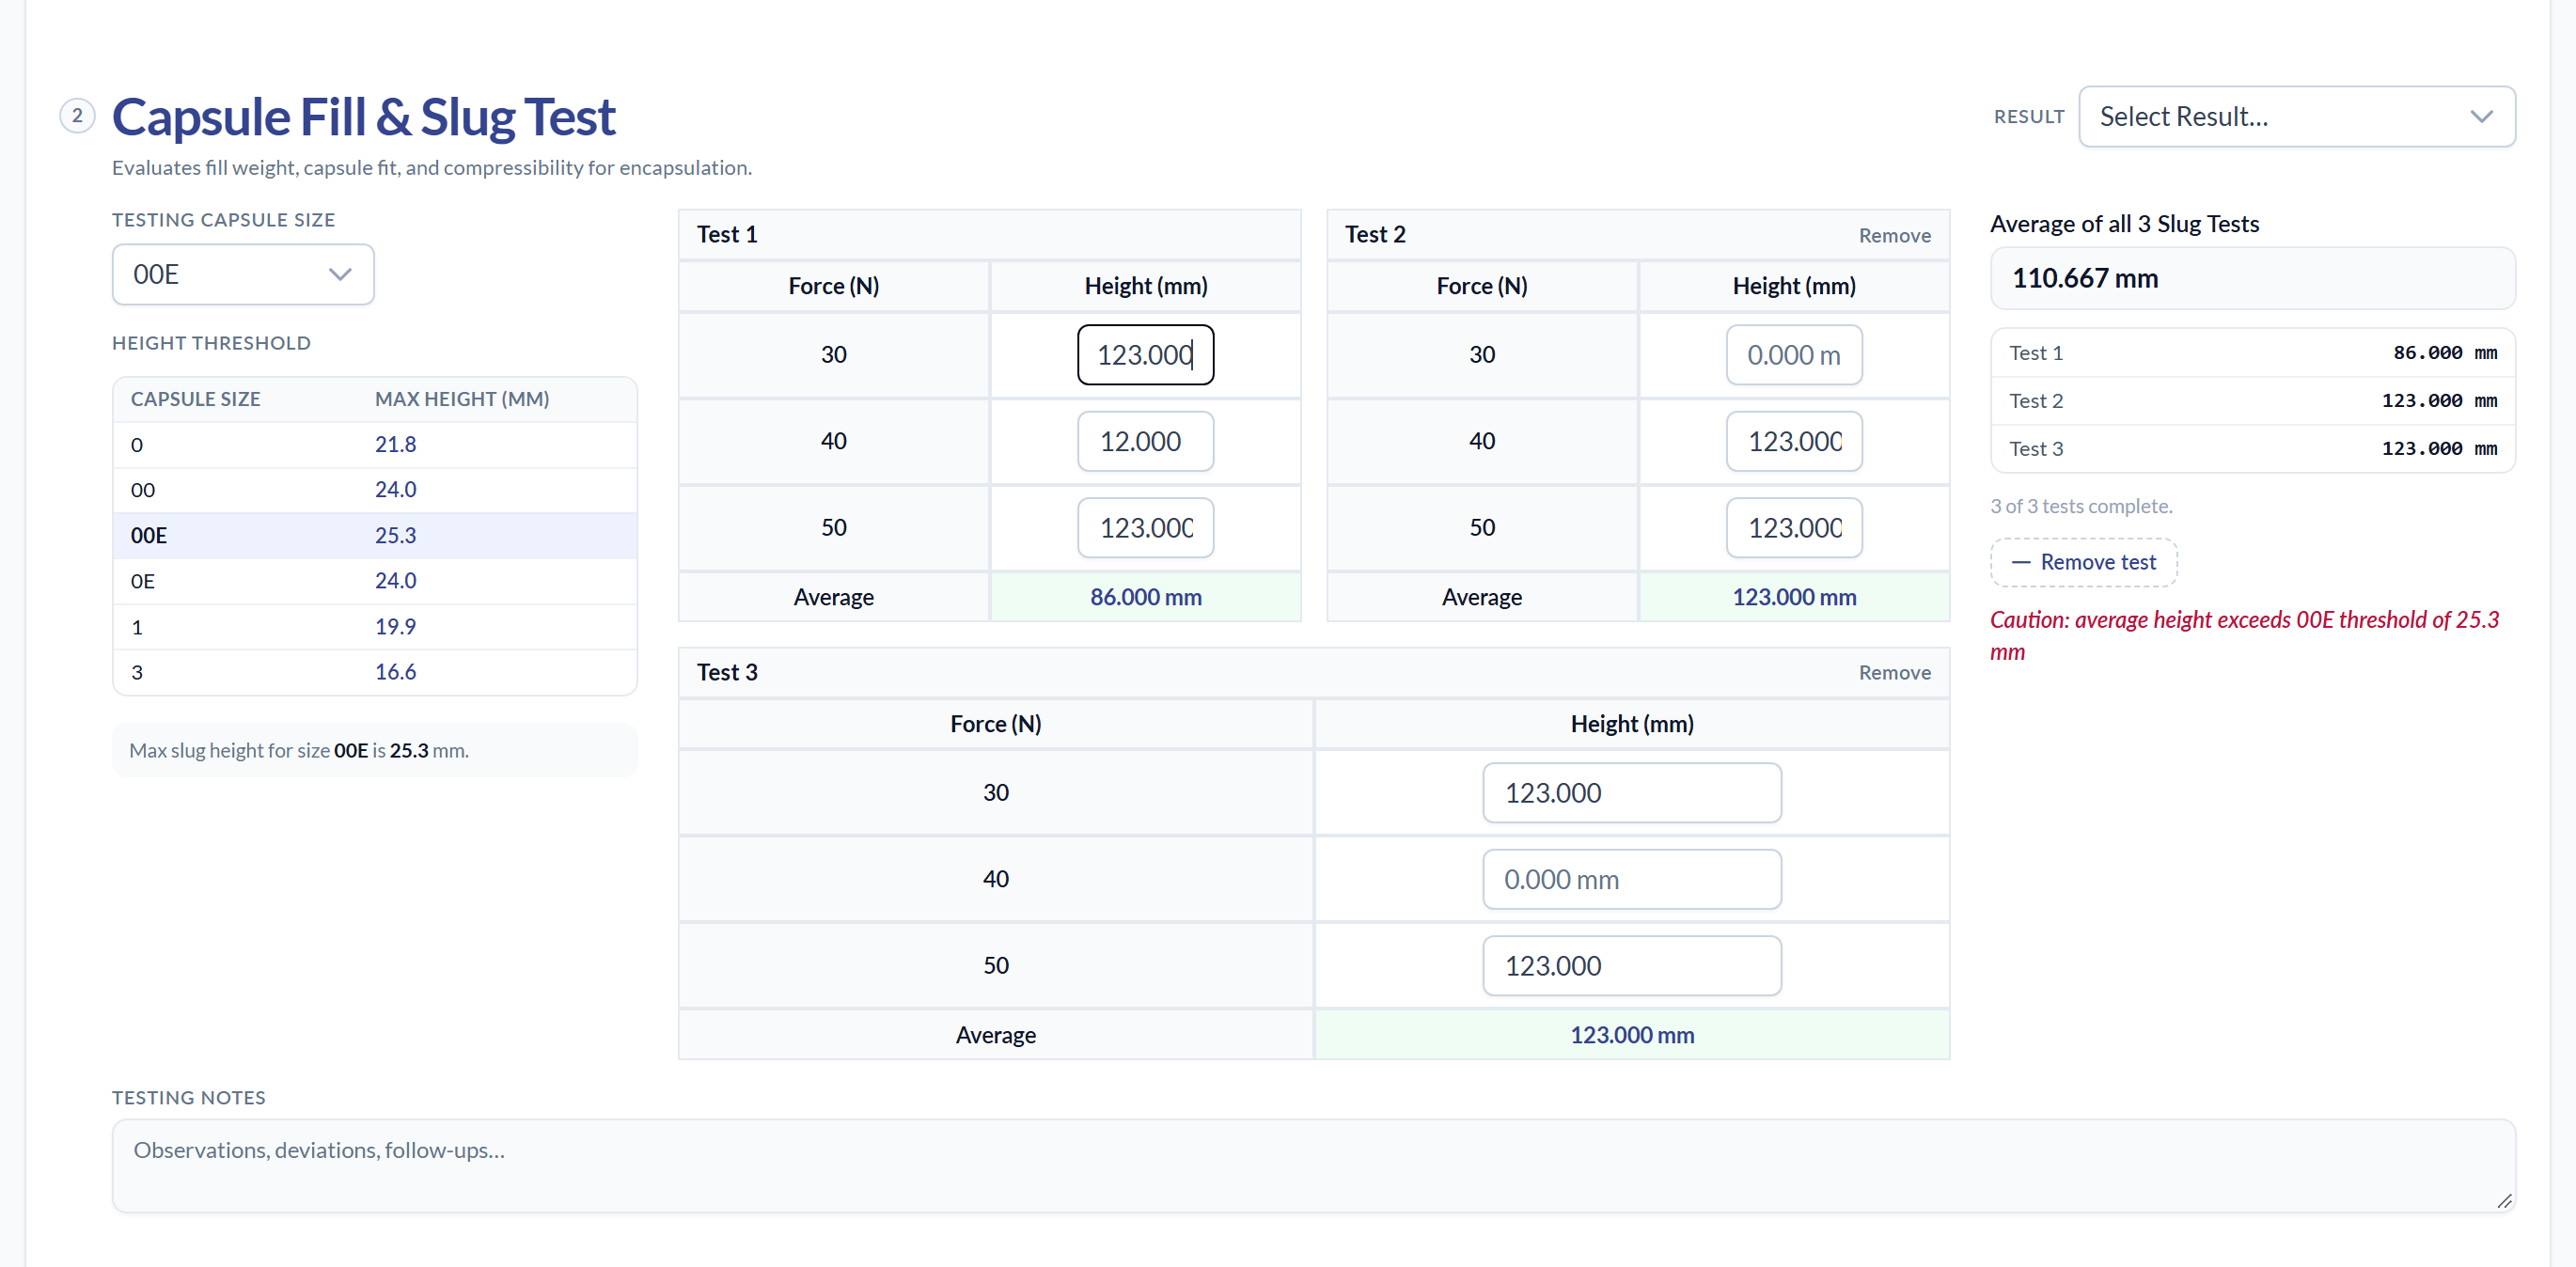Click the Capsule Fill & Slug Test heading
The height and width of the screenshot is (1267, 2576).
[x=363, y=117]
